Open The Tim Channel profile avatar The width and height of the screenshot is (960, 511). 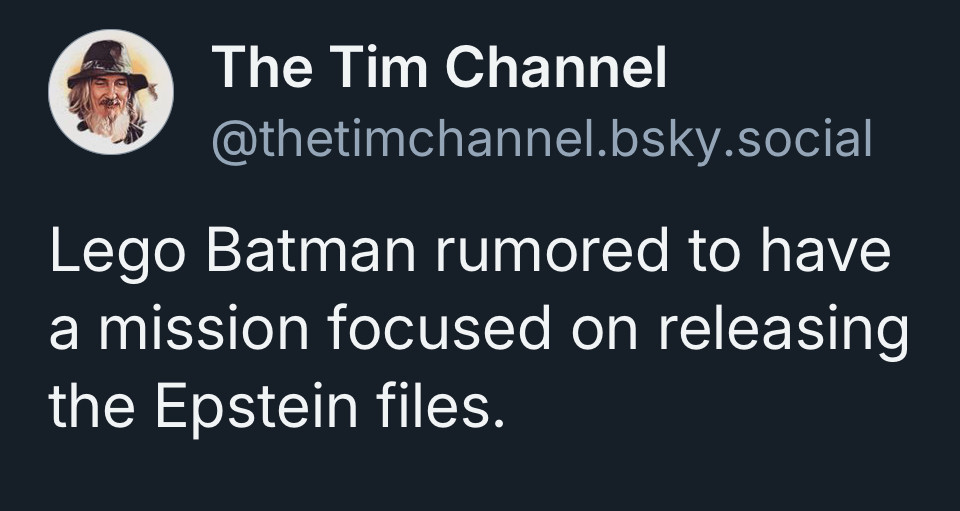[x=111, y=92]
